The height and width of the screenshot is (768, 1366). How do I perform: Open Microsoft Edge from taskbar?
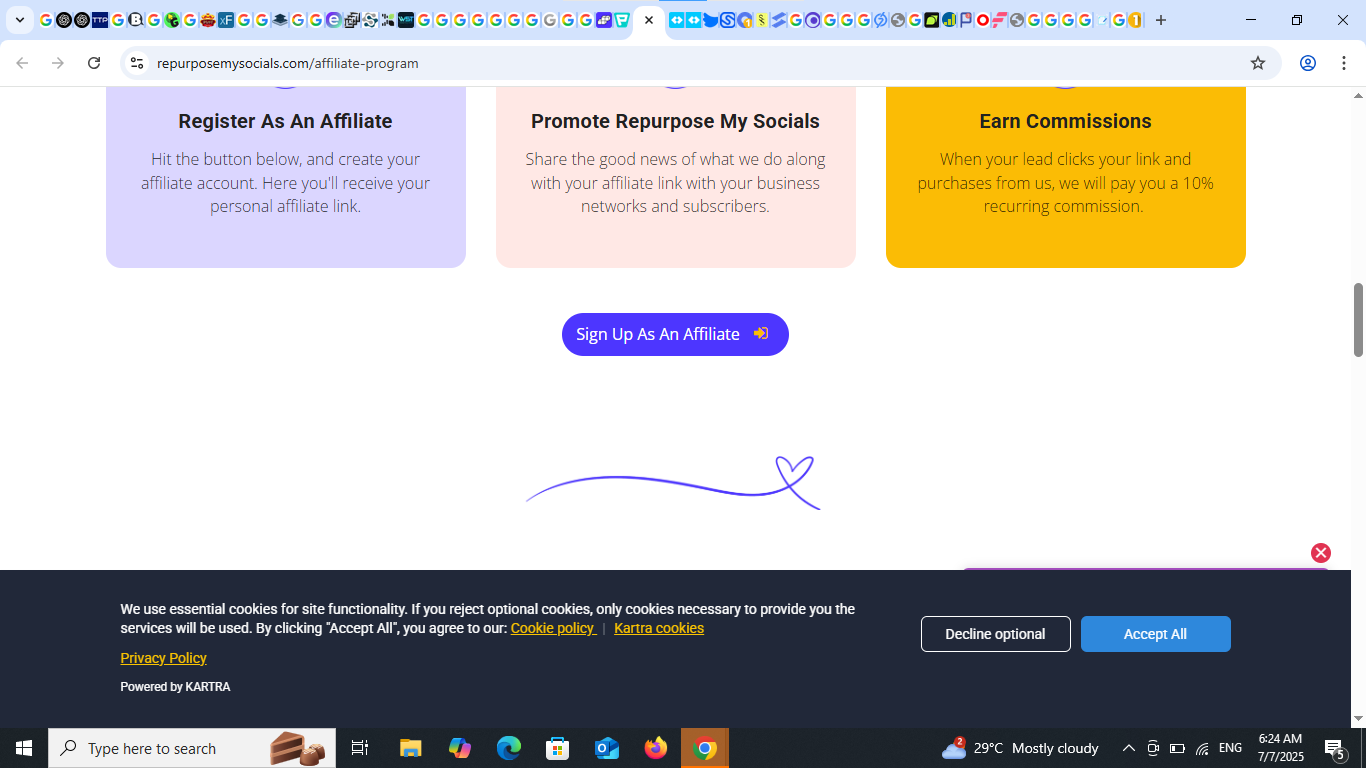509,748
